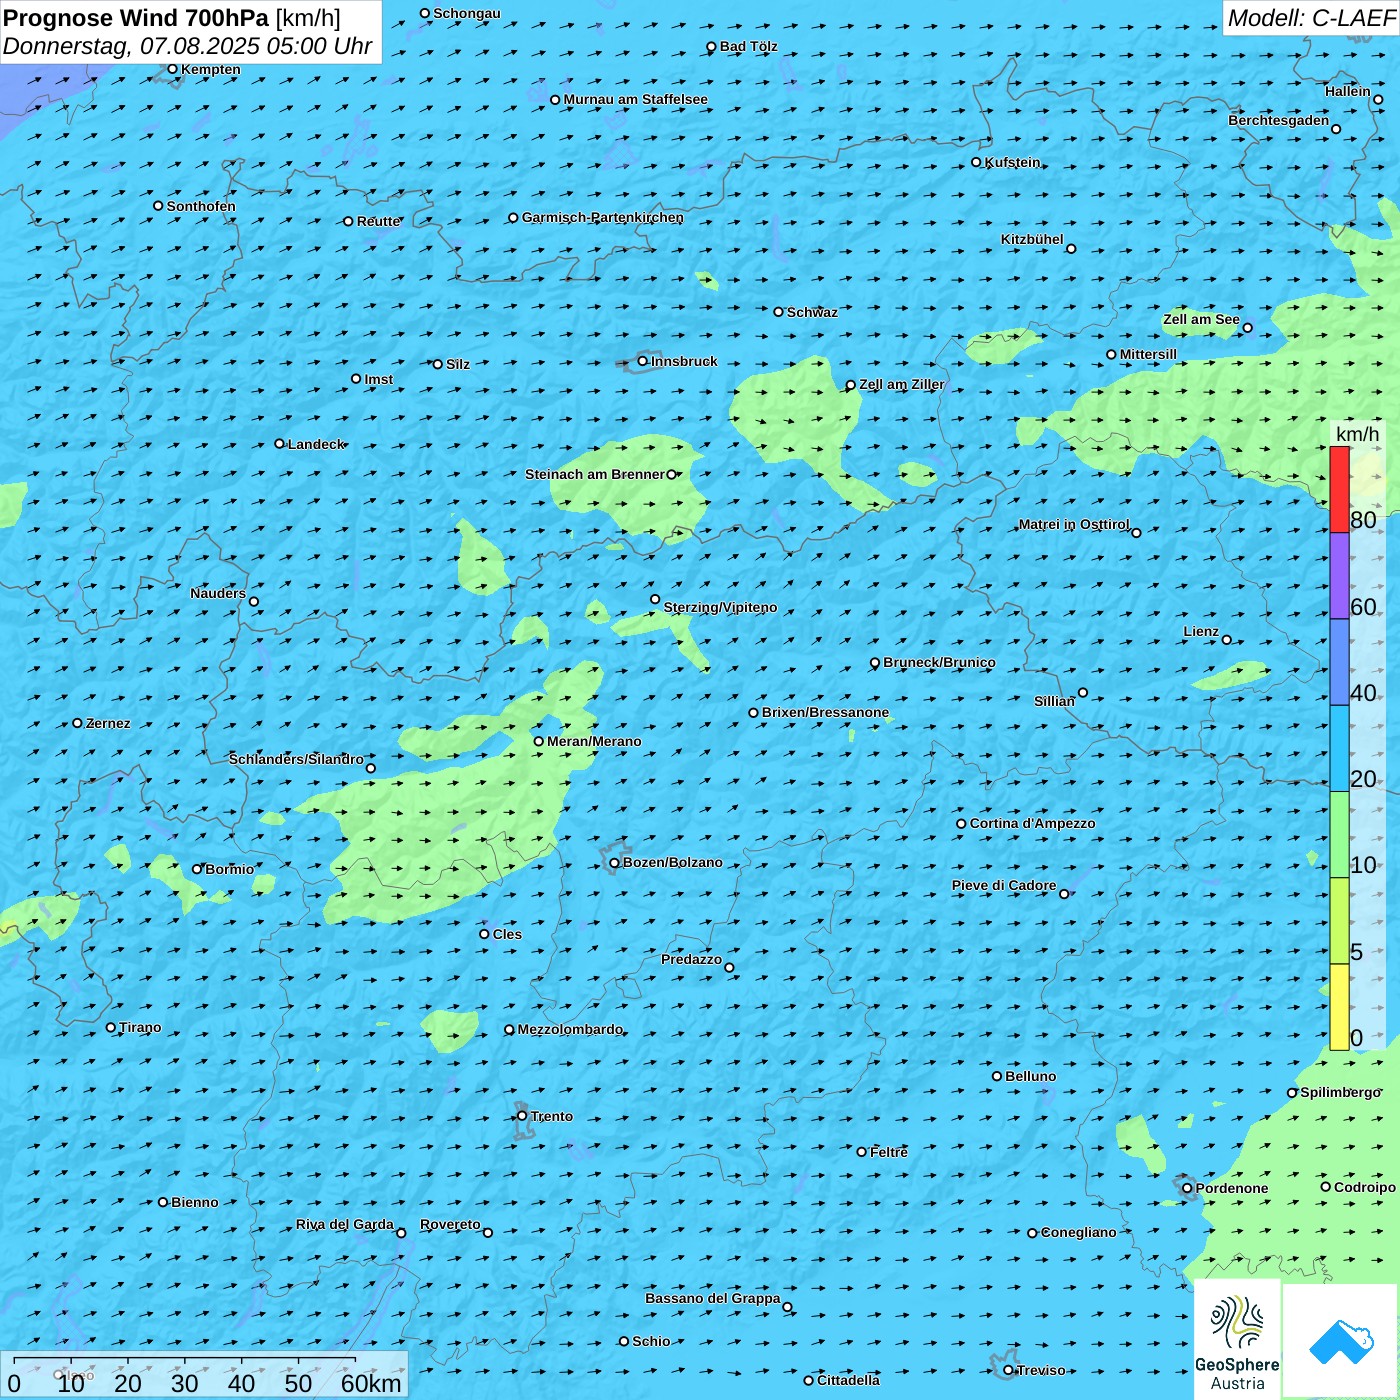
Task: Click the Lienz city marker
Action: (x=1227, y=640)
